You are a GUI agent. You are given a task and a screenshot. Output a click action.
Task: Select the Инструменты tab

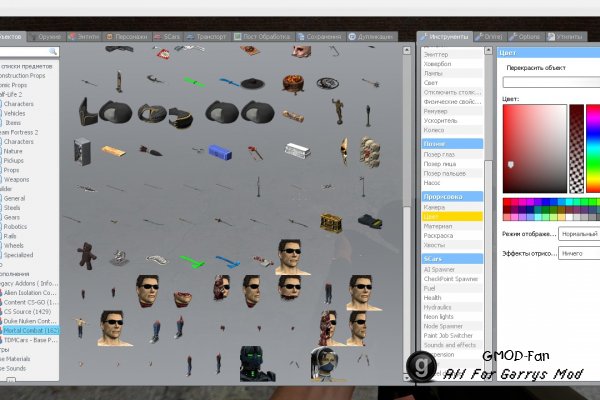(445, 37)
